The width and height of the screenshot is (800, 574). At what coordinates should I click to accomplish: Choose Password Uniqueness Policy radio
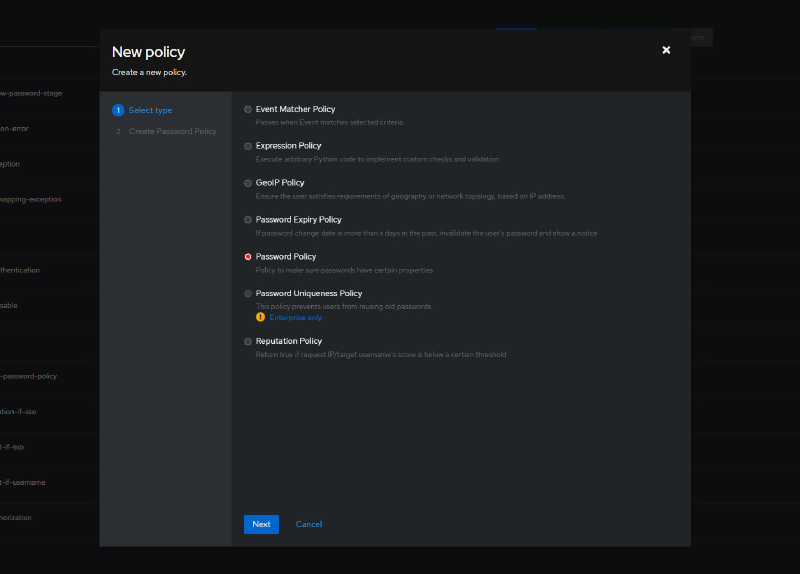(248, 293)
